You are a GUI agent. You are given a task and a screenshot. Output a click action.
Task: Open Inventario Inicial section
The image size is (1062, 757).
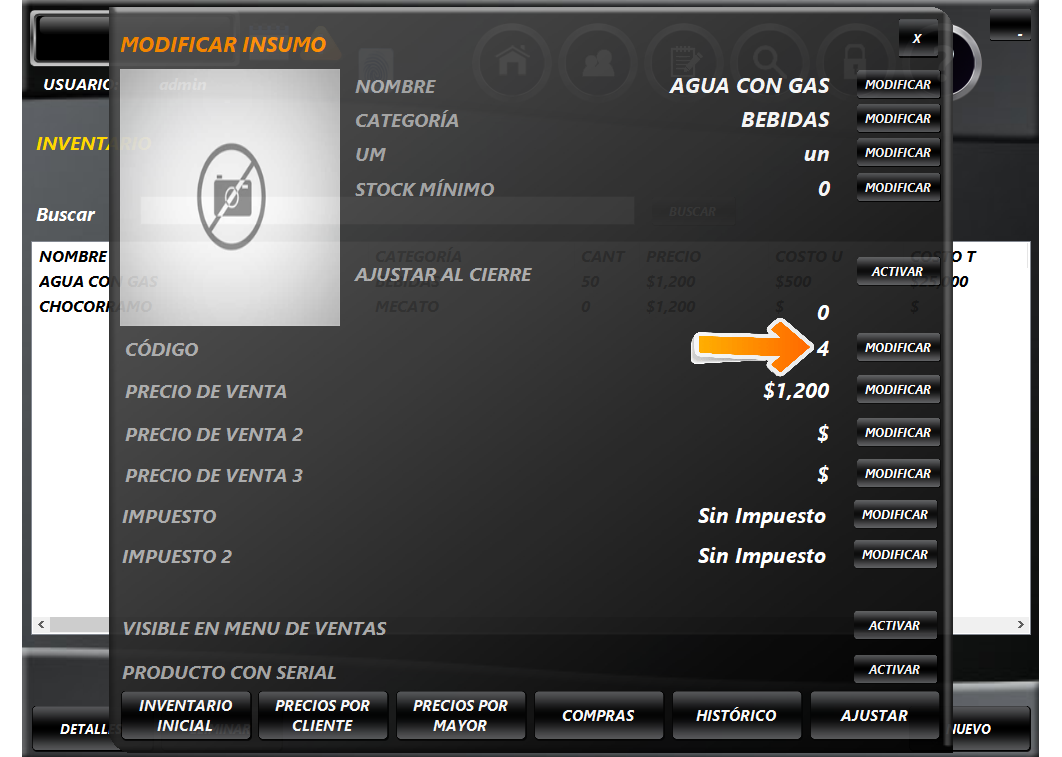tap(185, 716)
